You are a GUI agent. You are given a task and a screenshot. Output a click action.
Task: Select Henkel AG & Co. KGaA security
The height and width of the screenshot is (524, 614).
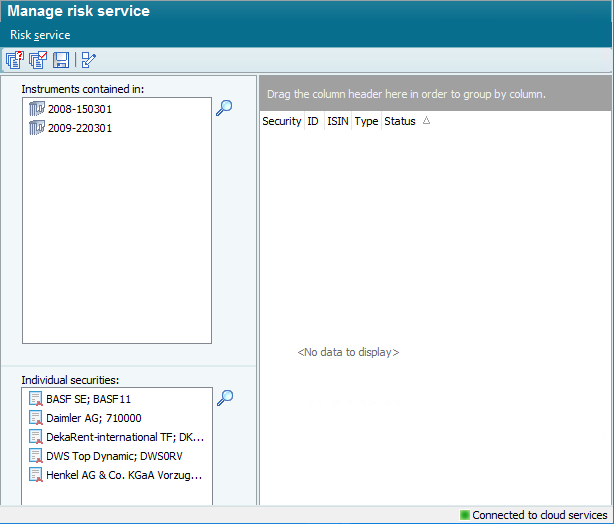point(124,475)
